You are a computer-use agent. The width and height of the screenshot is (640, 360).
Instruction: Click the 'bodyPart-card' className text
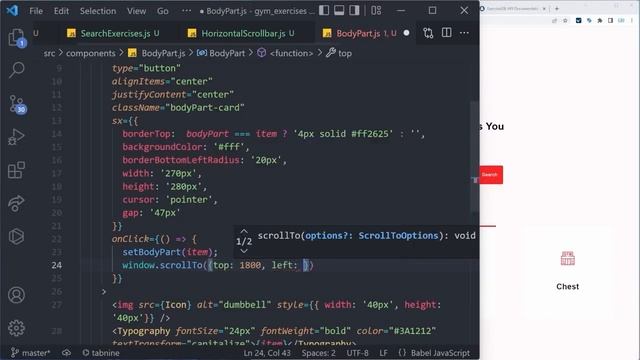click(204, 108)
